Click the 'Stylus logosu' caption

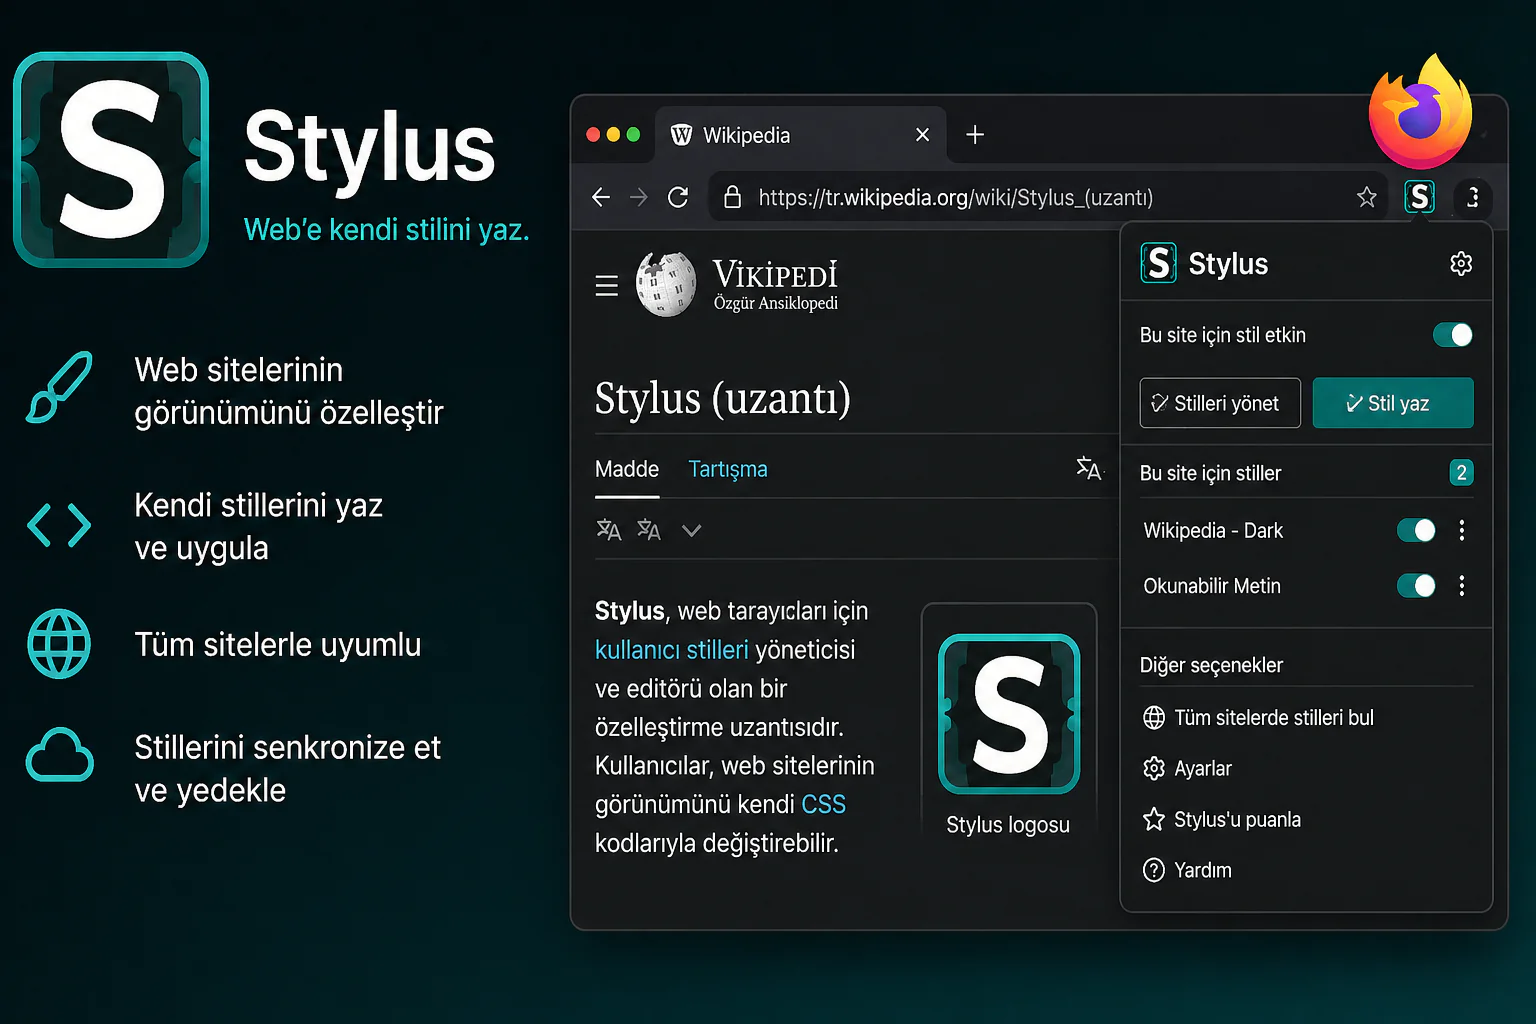point(1008,824)
